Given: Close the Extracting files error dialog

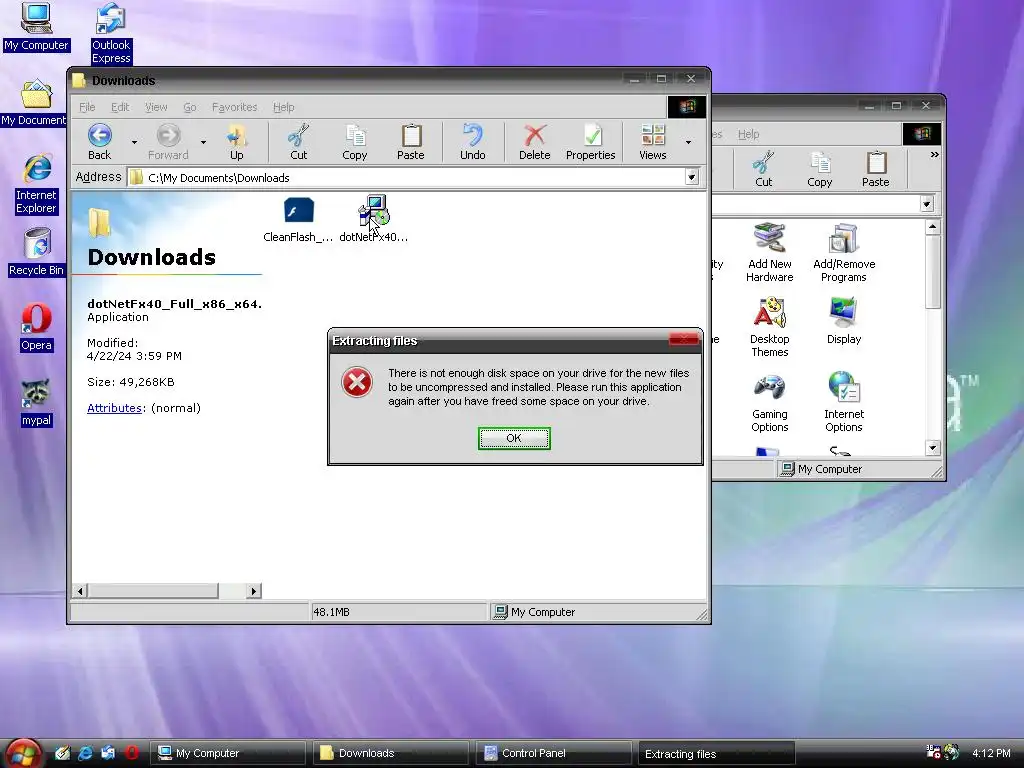Looking at the screenshot, I should (x=684, y=340).
